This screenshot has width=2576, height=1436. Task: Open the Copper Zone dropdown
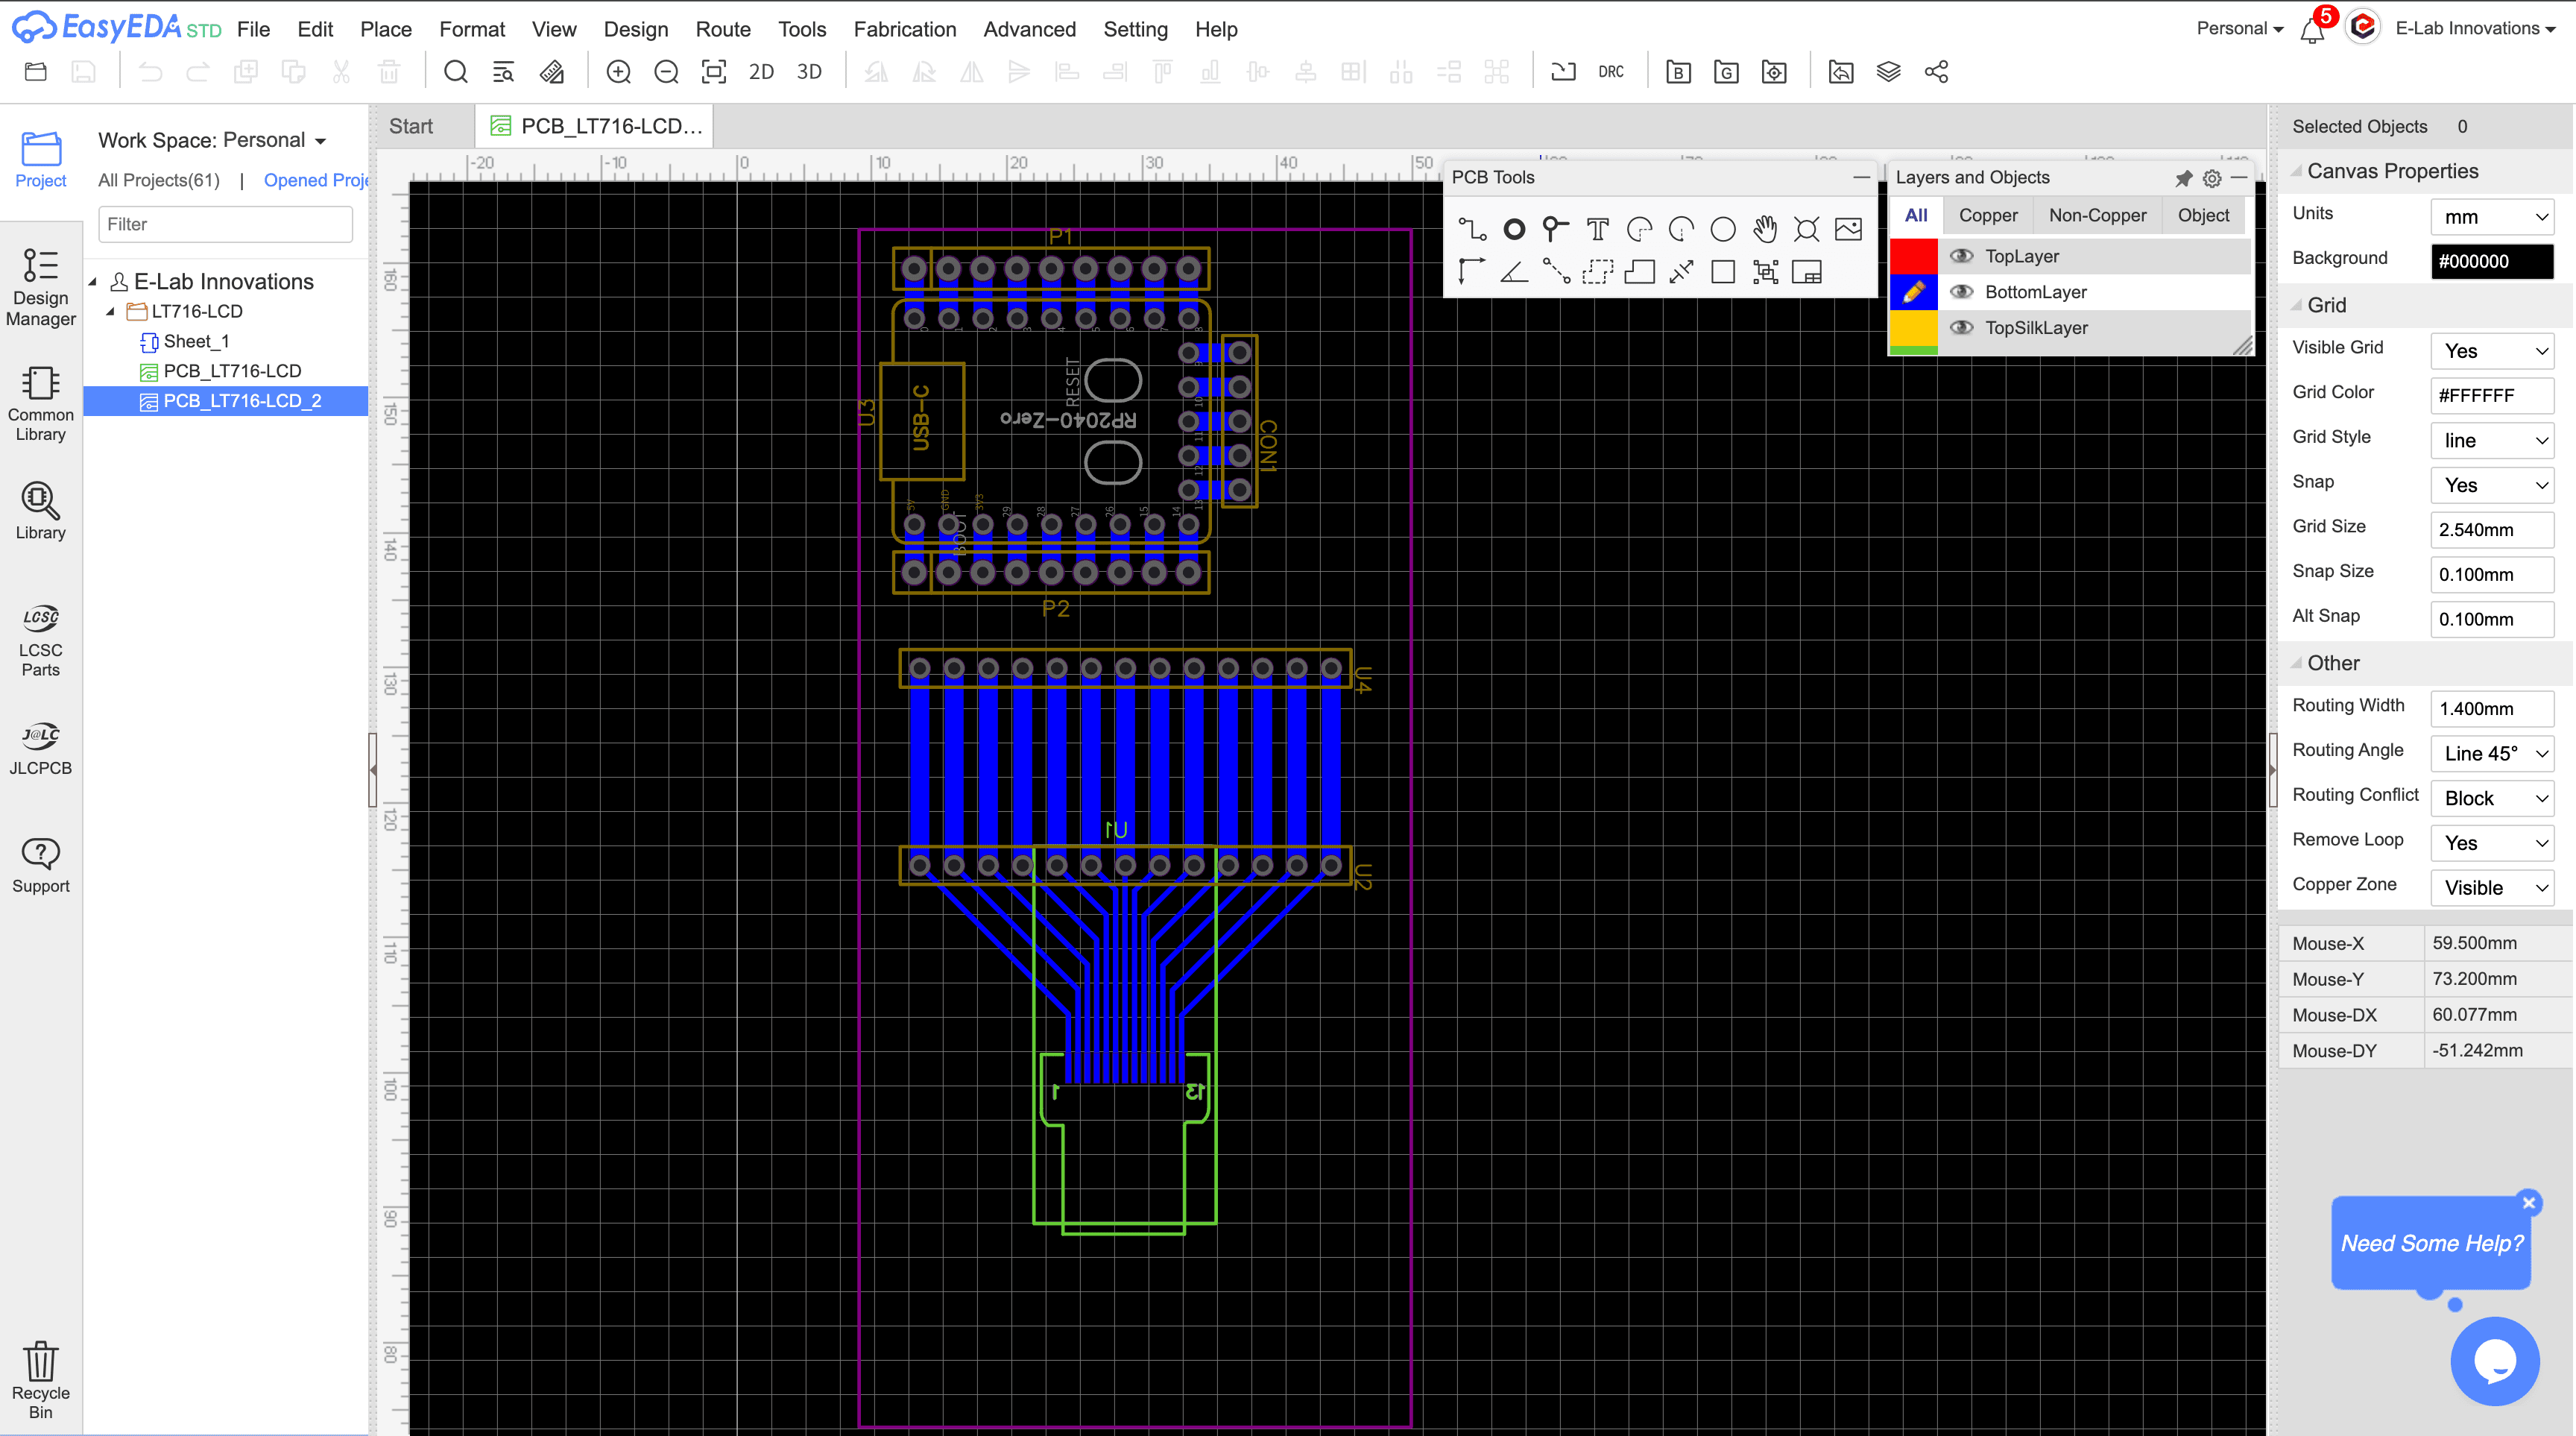coord(2492,888)
